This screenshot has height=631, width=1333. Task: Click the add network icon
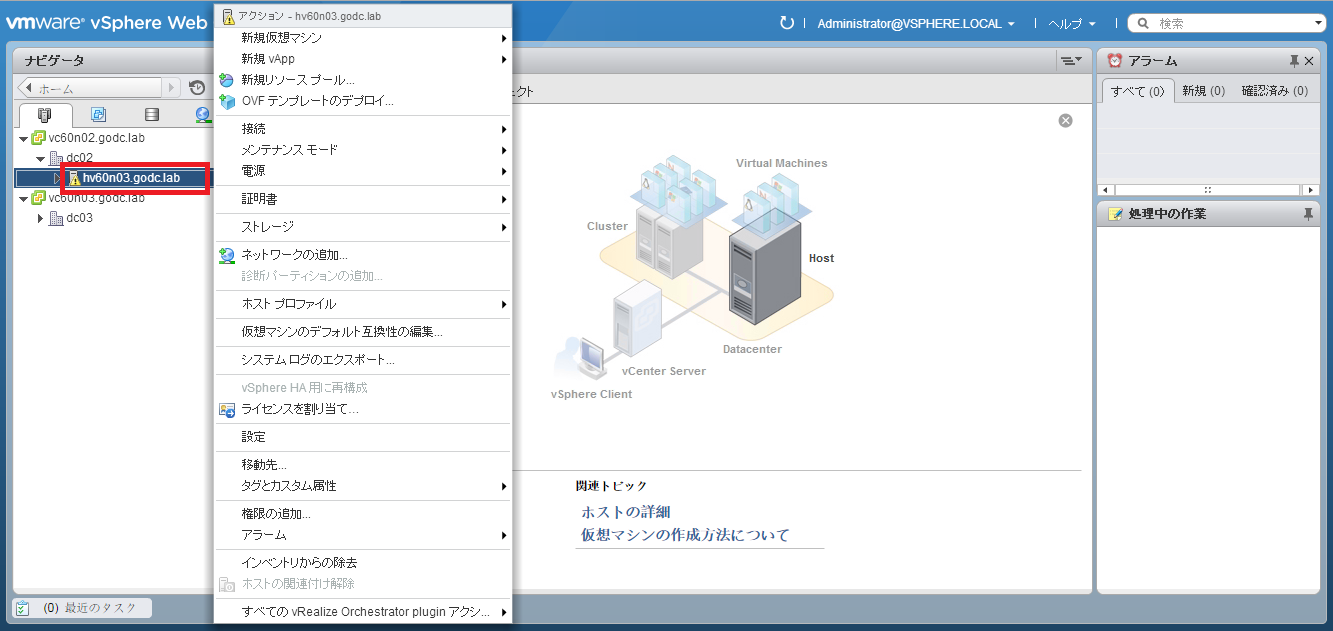227,255
